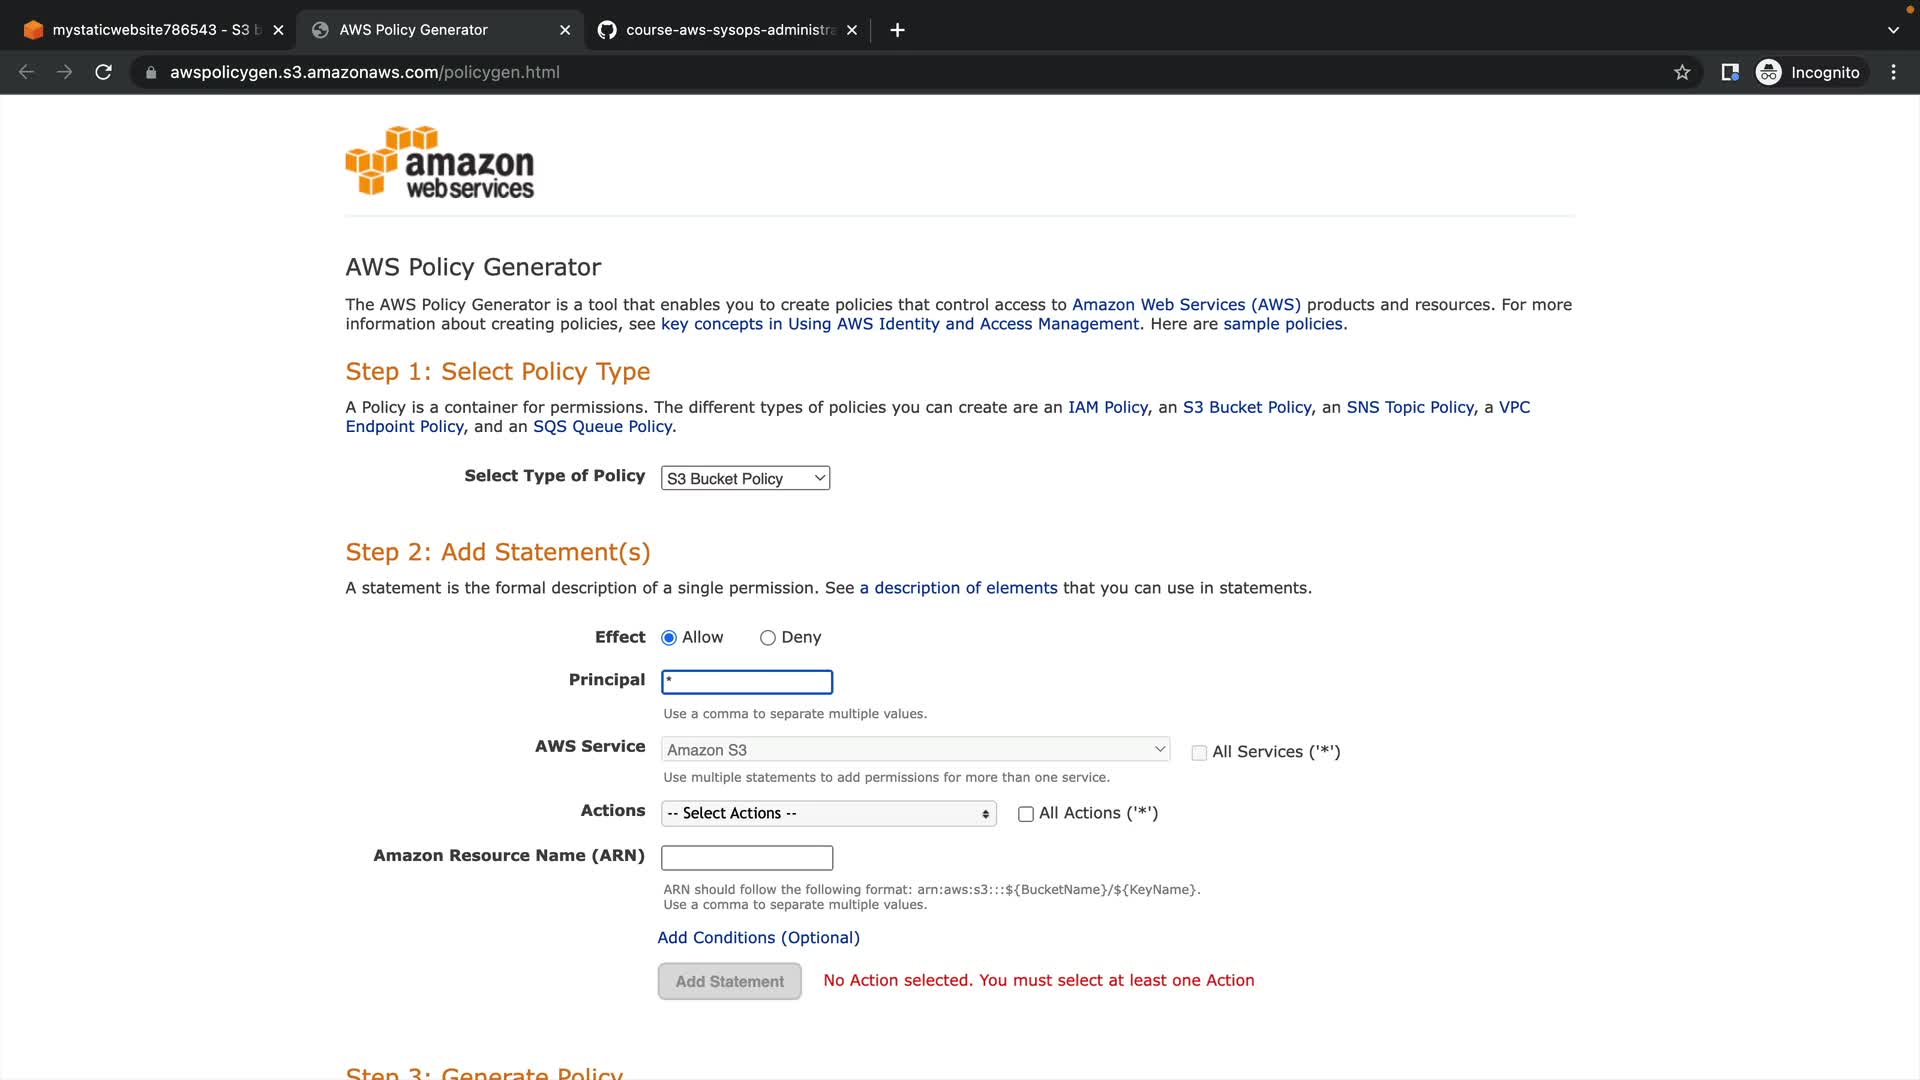Open the AWS Service dropdown
Screen dimensions: 1920x1080
[x=915, y=750]
